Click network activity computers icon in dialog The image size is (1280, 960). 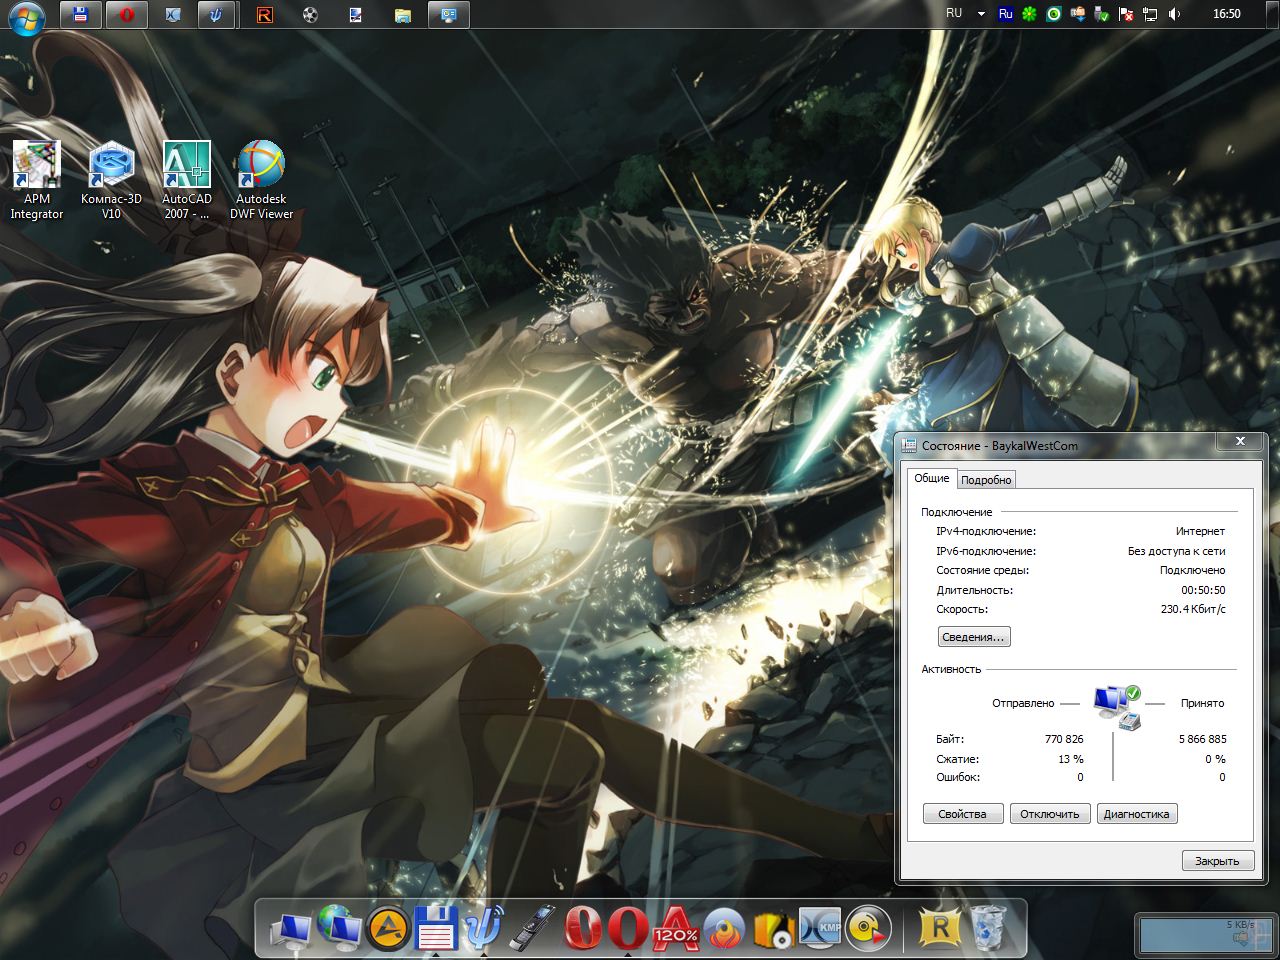tap(1117, 706)
